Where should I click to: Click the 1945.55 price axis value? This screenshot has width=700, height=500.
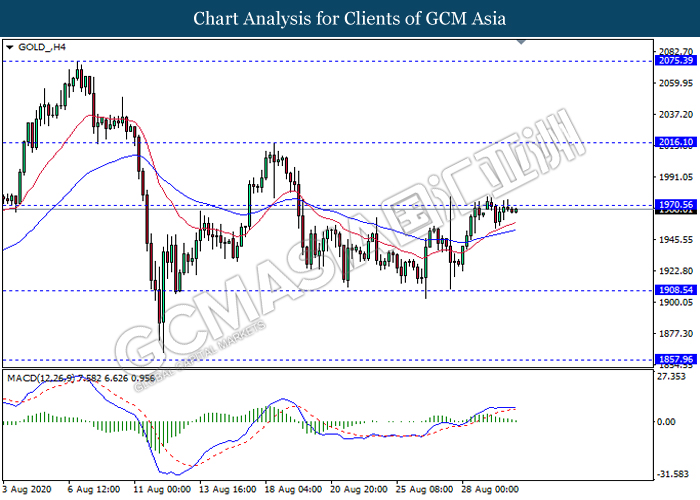tap(676, 240)
